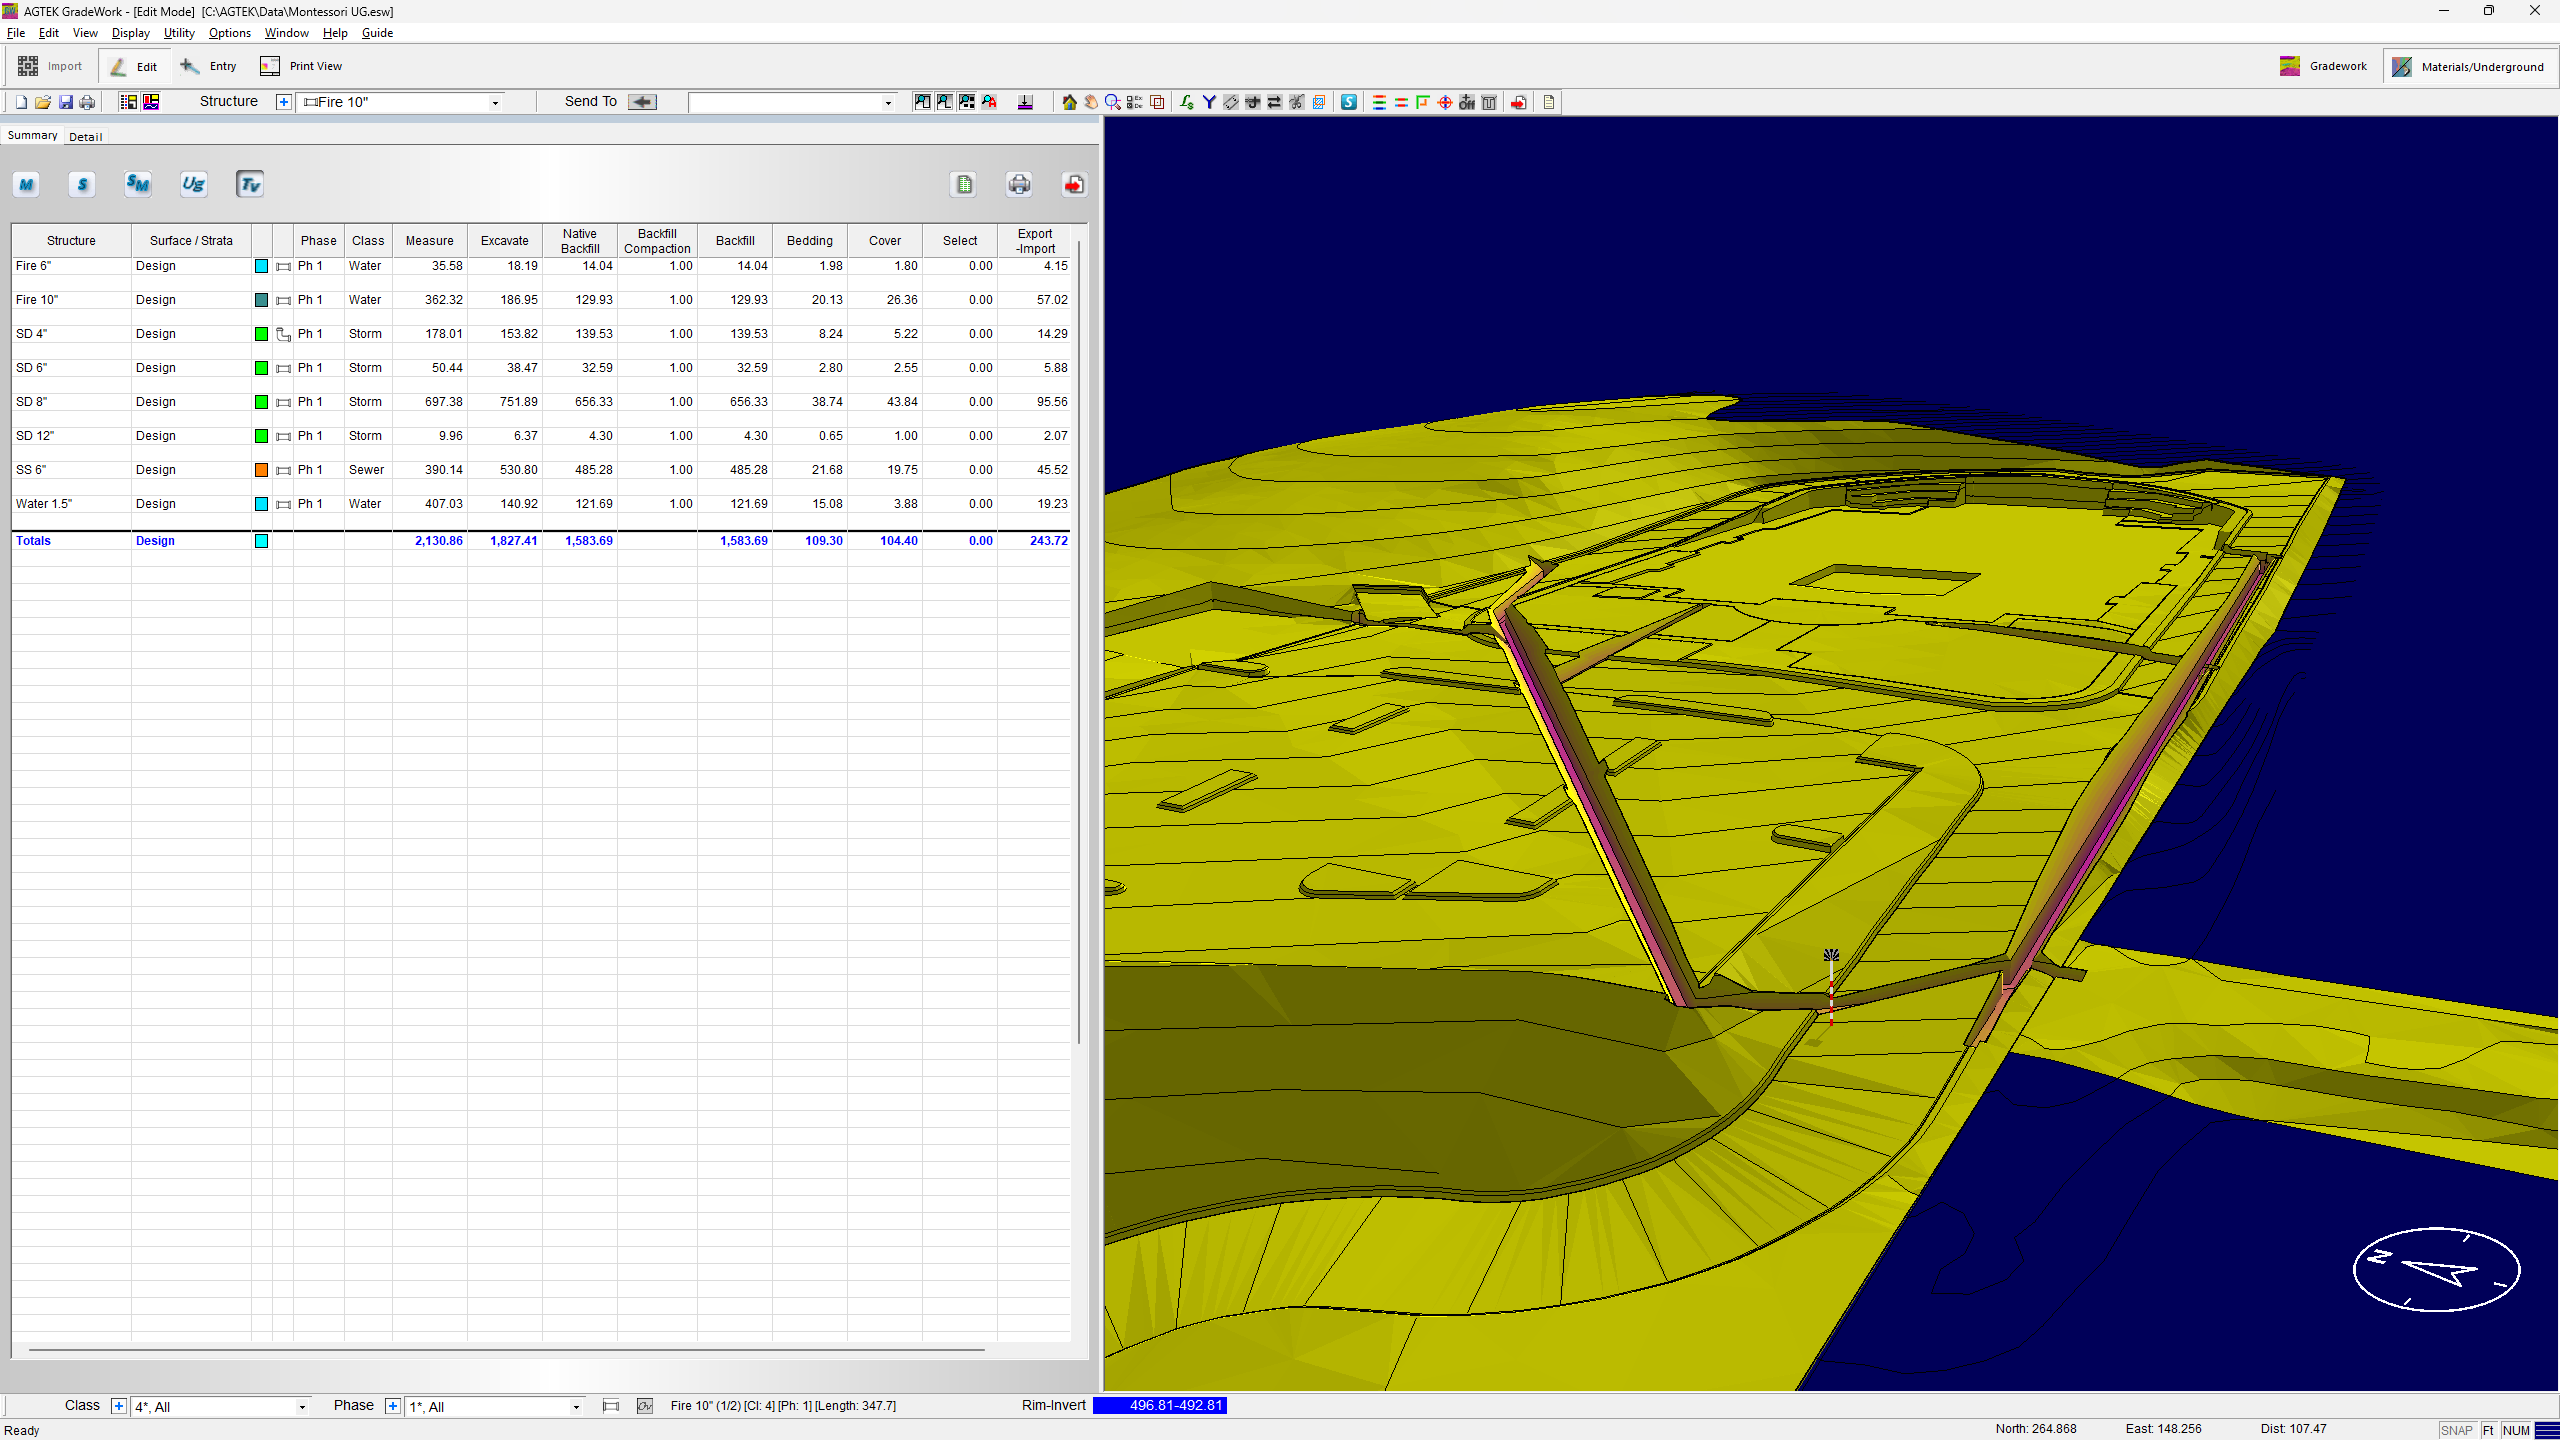Click the blue S toolbar icon
The image size is (2560, 1440).
pyautogui.click(x=1349, y=102)
